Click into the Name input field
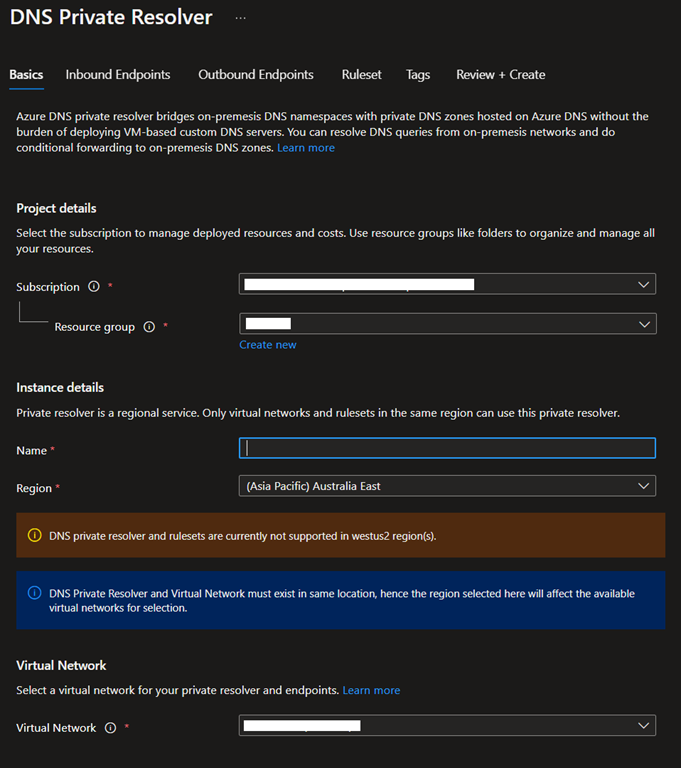The height and width of the screenshot is (768, 681). [447, 449]
